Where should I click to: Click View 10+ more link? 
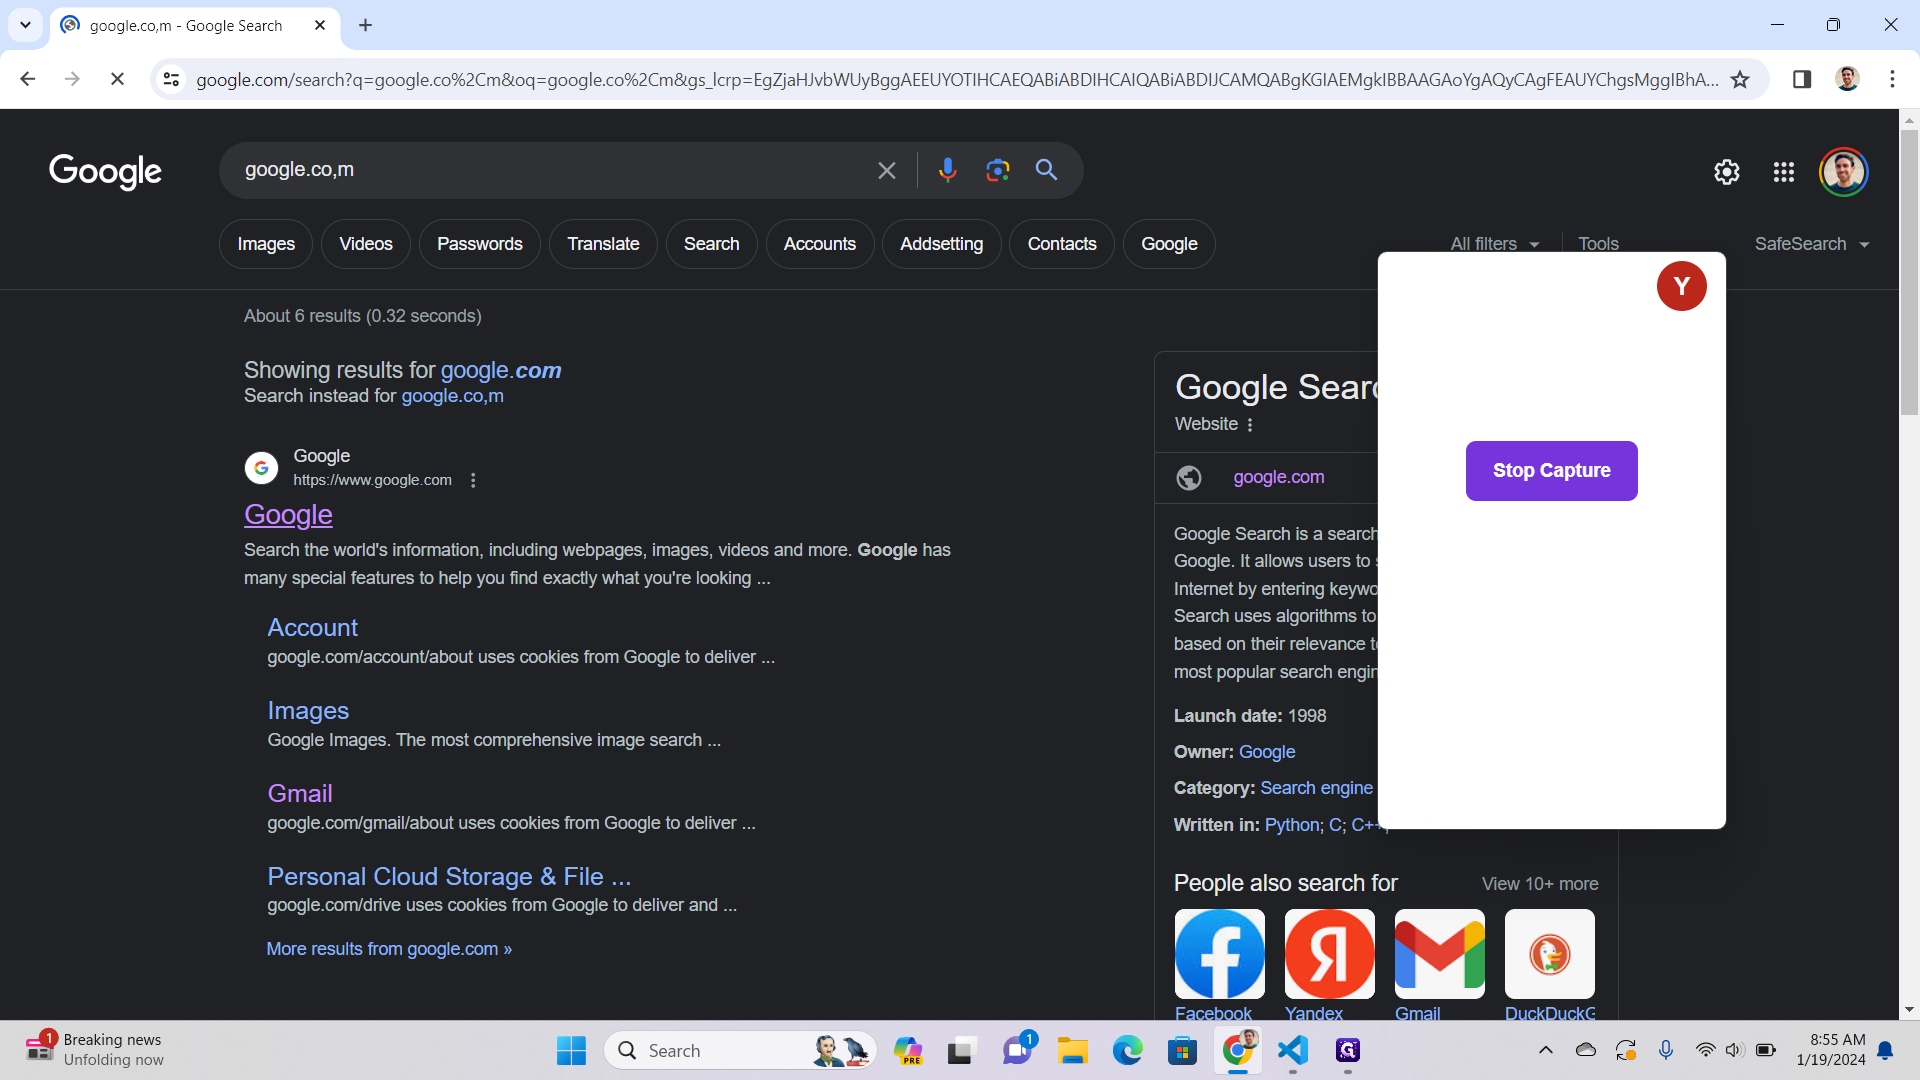pos(1540,884)
